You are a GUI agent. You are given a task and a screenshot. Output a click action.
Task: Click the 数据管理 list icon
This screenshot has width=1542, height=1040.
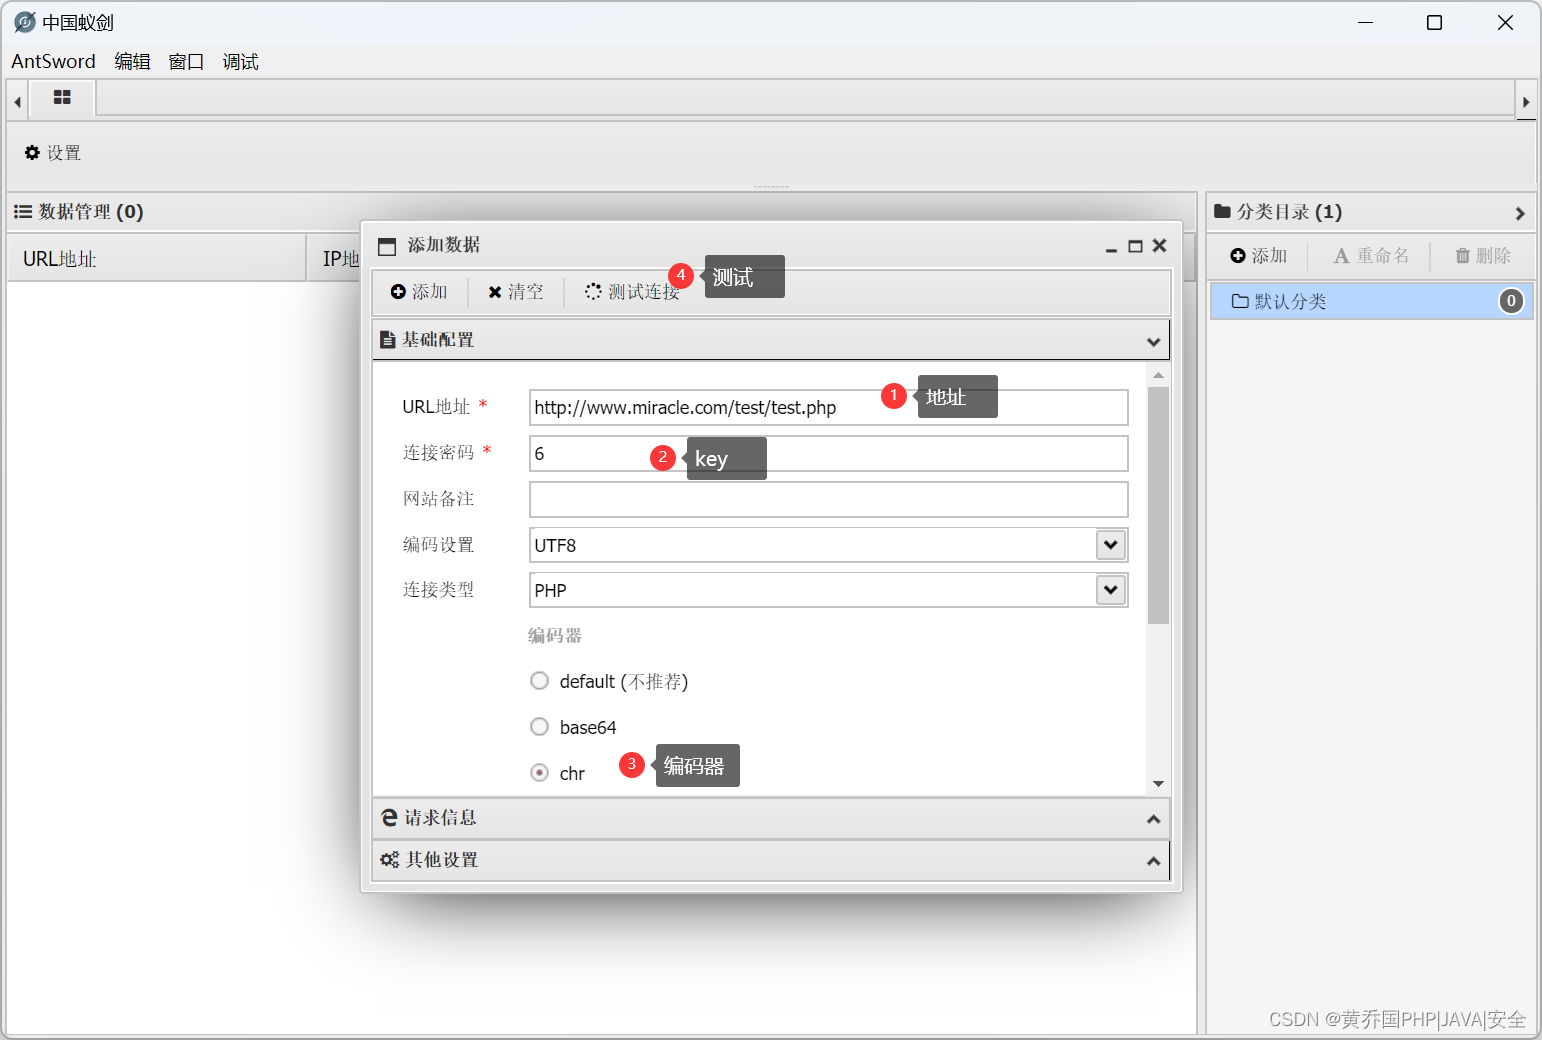pos(23,212)
